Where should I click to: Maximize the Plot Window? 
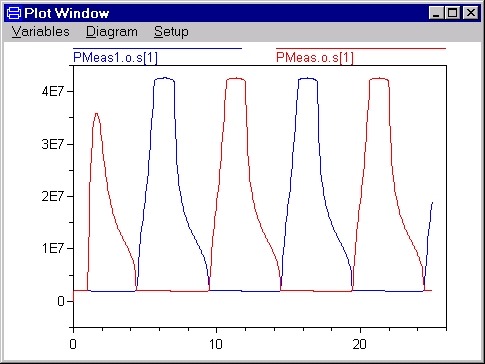pos(452,13)
